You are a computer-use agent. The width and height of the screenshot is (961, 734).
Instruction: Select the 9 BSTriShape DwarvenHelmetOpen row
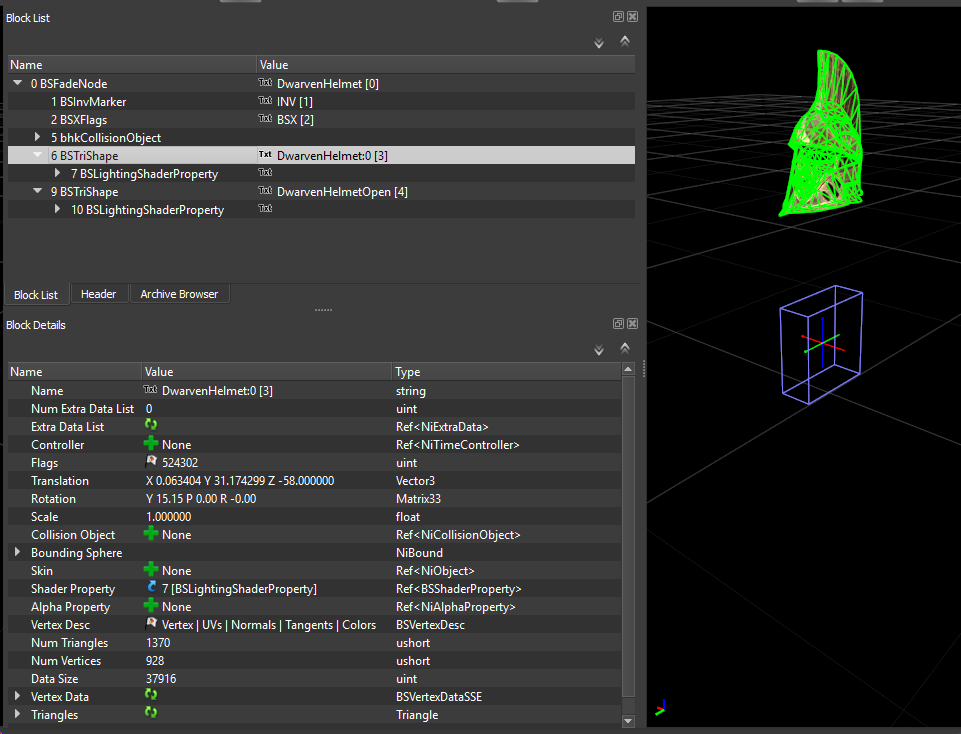pyautogui.click(x=321, y=192)
